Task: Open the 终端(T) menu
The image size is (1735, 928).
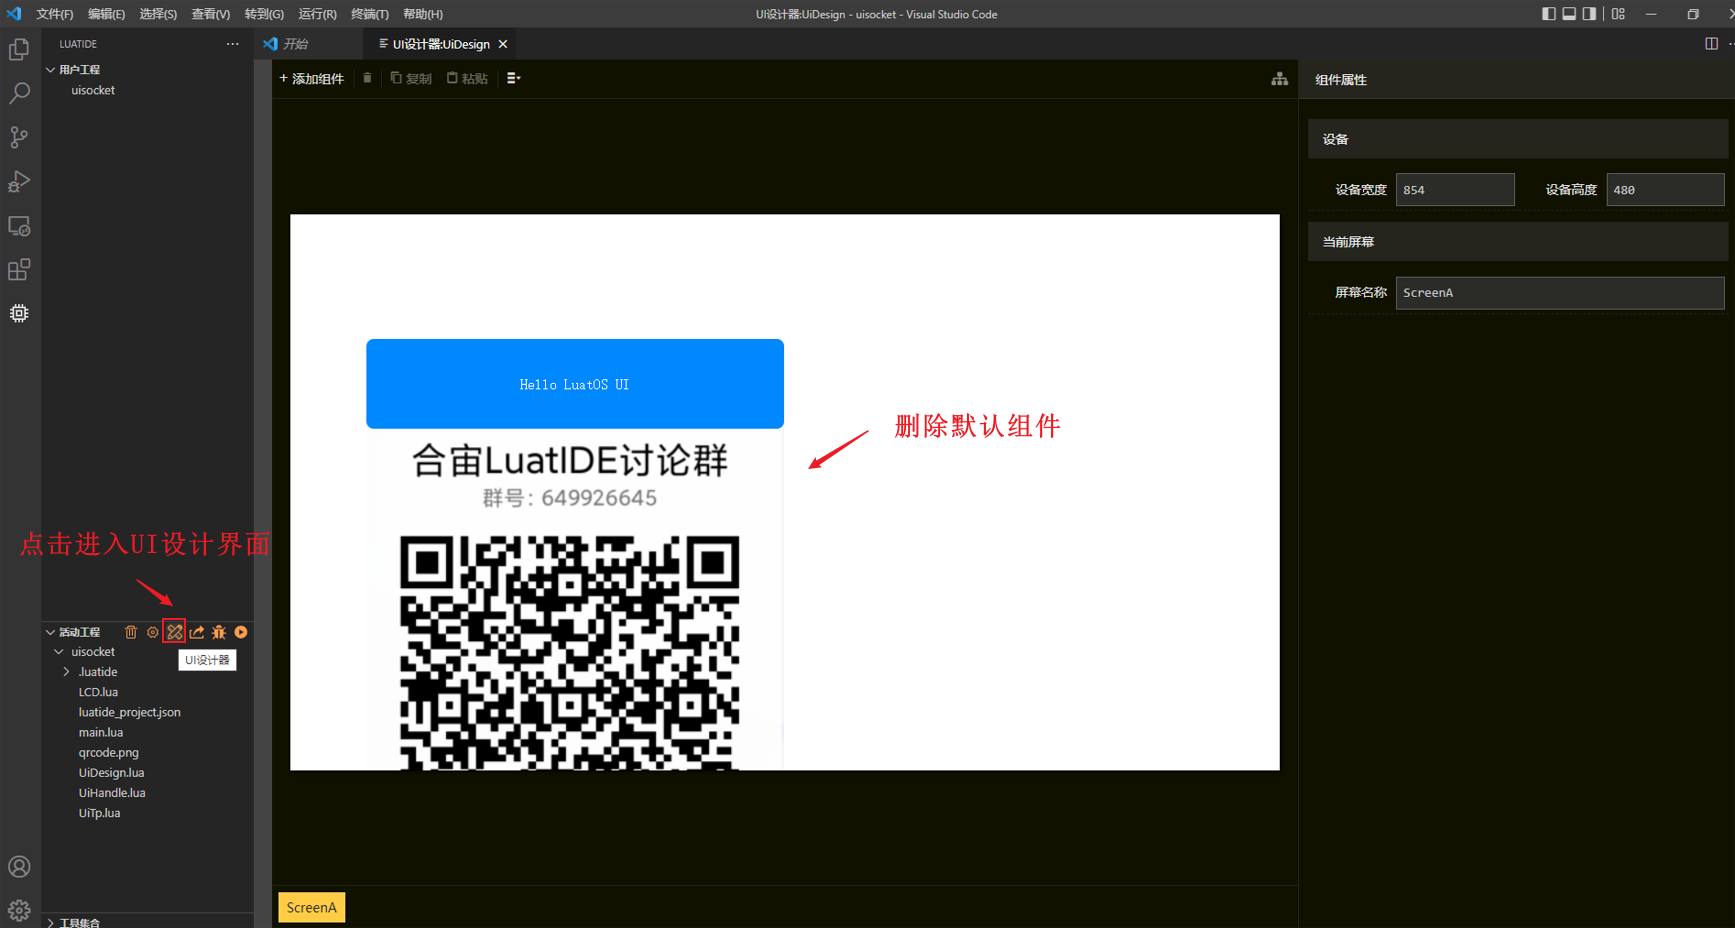Action: pyautogui.click(x=370, y=14)
